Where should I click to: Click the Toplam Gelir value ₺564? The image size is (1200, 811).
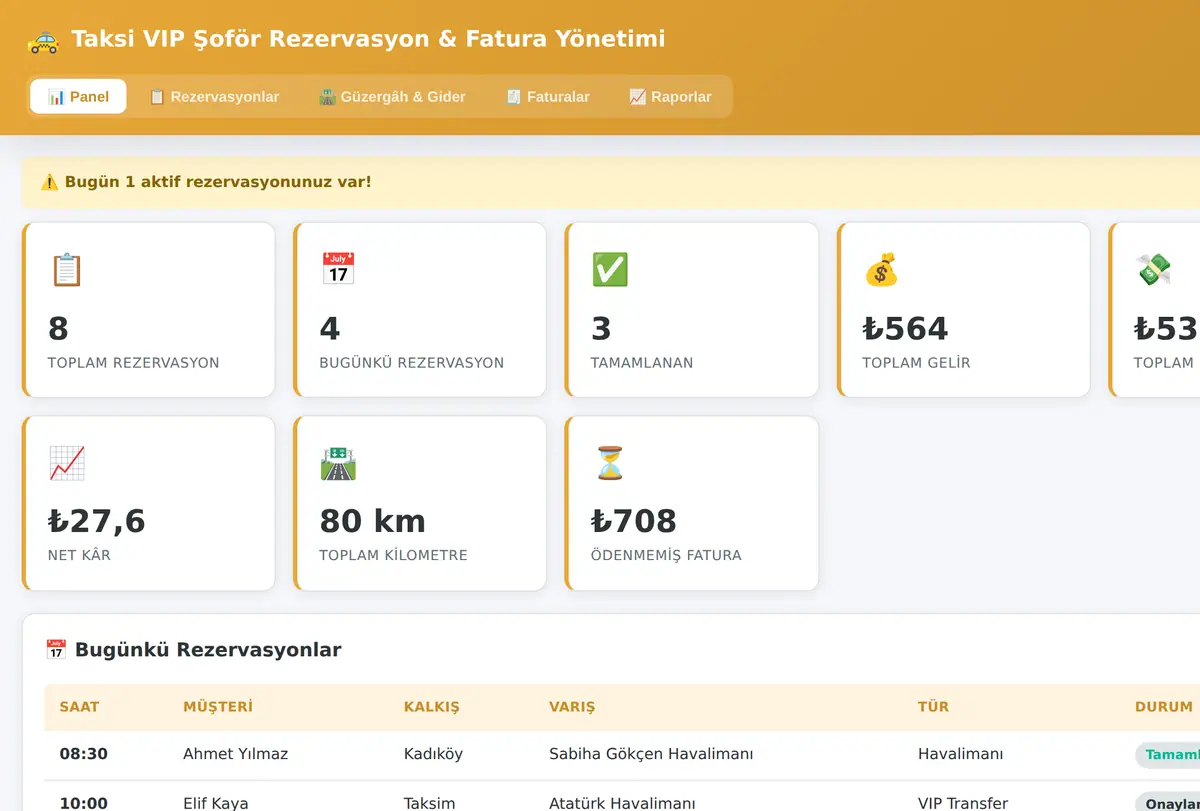905,328
